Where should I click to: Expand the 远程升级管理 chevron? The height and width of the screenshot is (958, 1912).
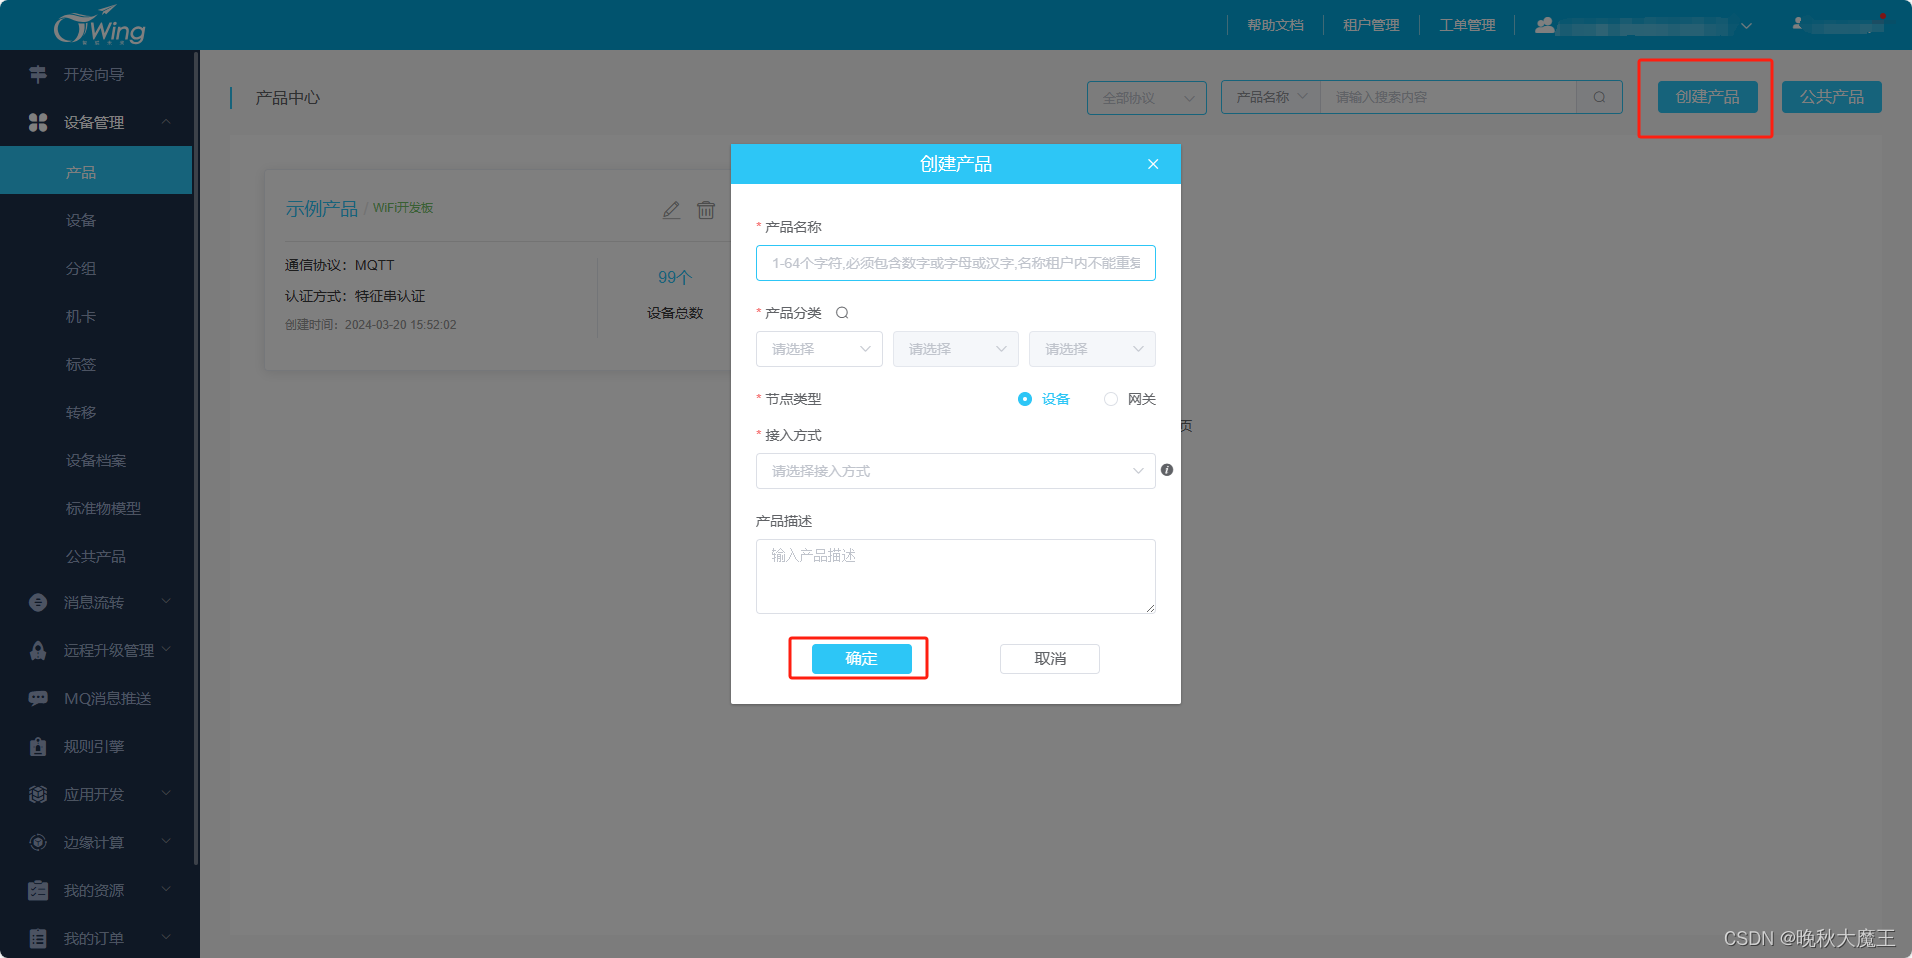point(166,649)
